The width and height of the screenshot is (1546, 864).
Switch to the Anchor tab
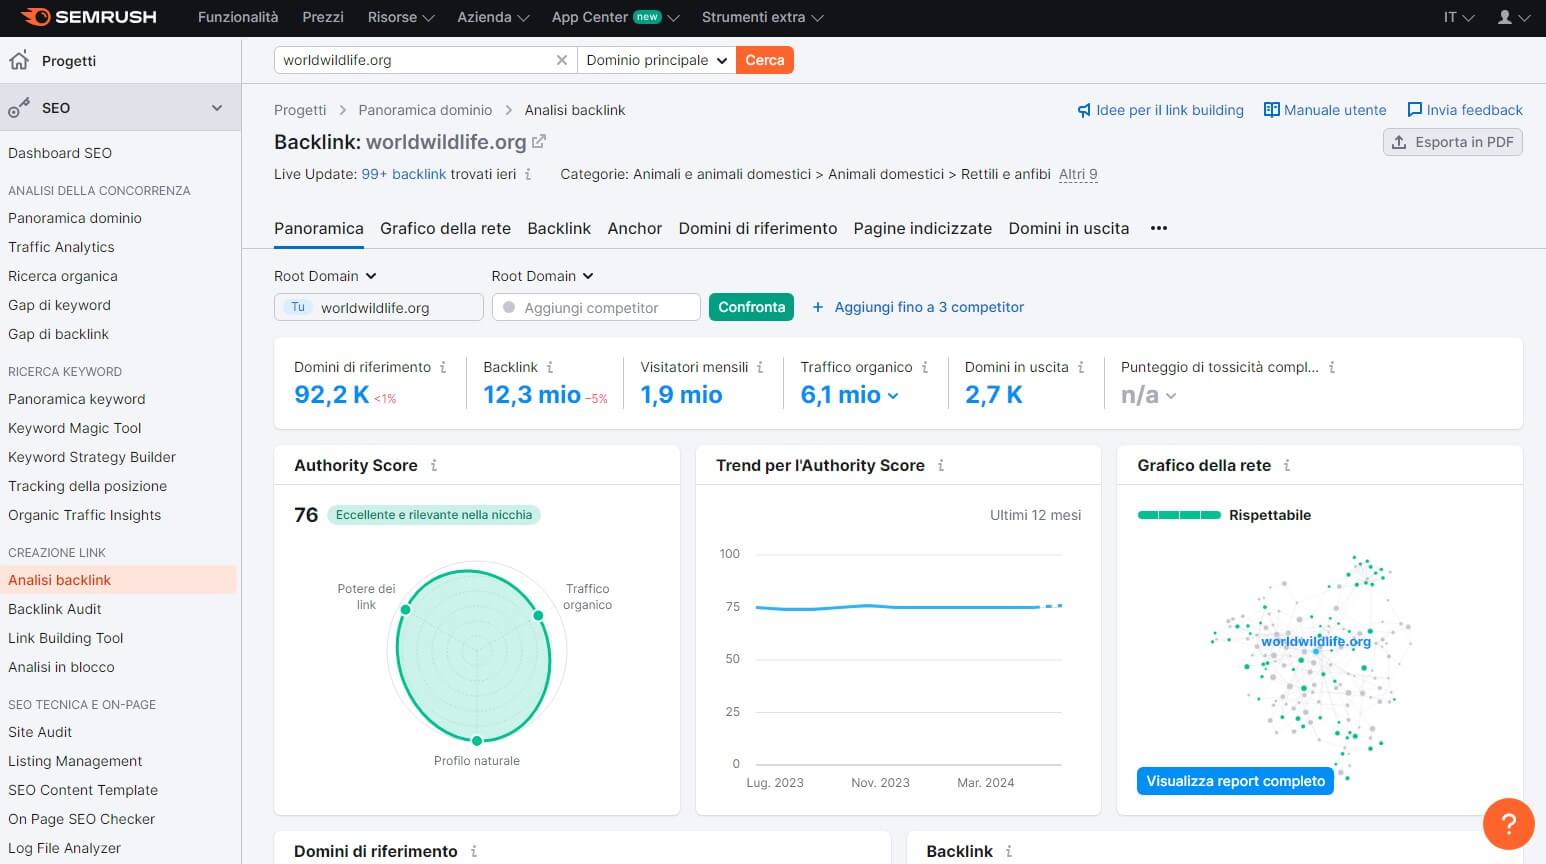(x=635, y=228)
